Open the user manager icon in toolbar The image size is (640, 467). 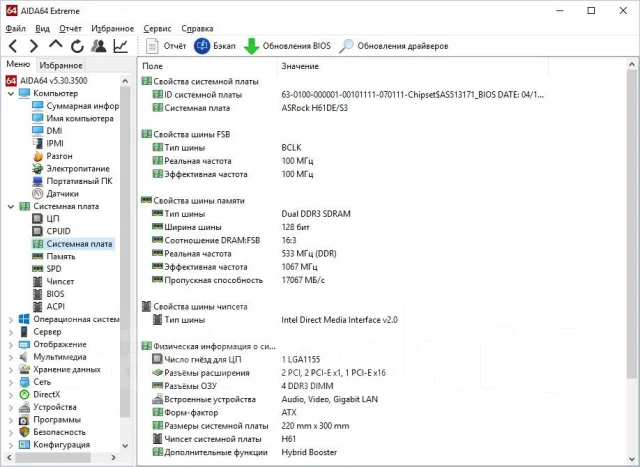tap(99, 46)
